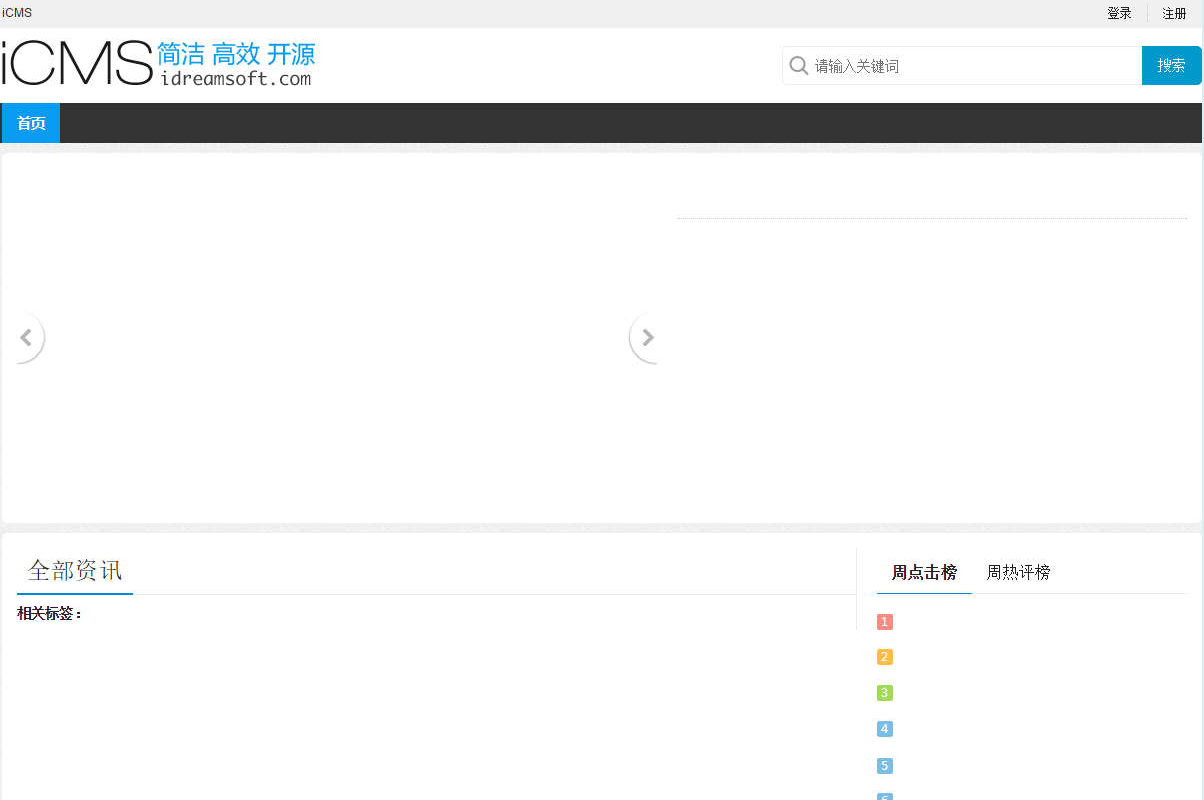Select ranking item number 4
The width and height of the screenshot is (1204, 800).
884,729
